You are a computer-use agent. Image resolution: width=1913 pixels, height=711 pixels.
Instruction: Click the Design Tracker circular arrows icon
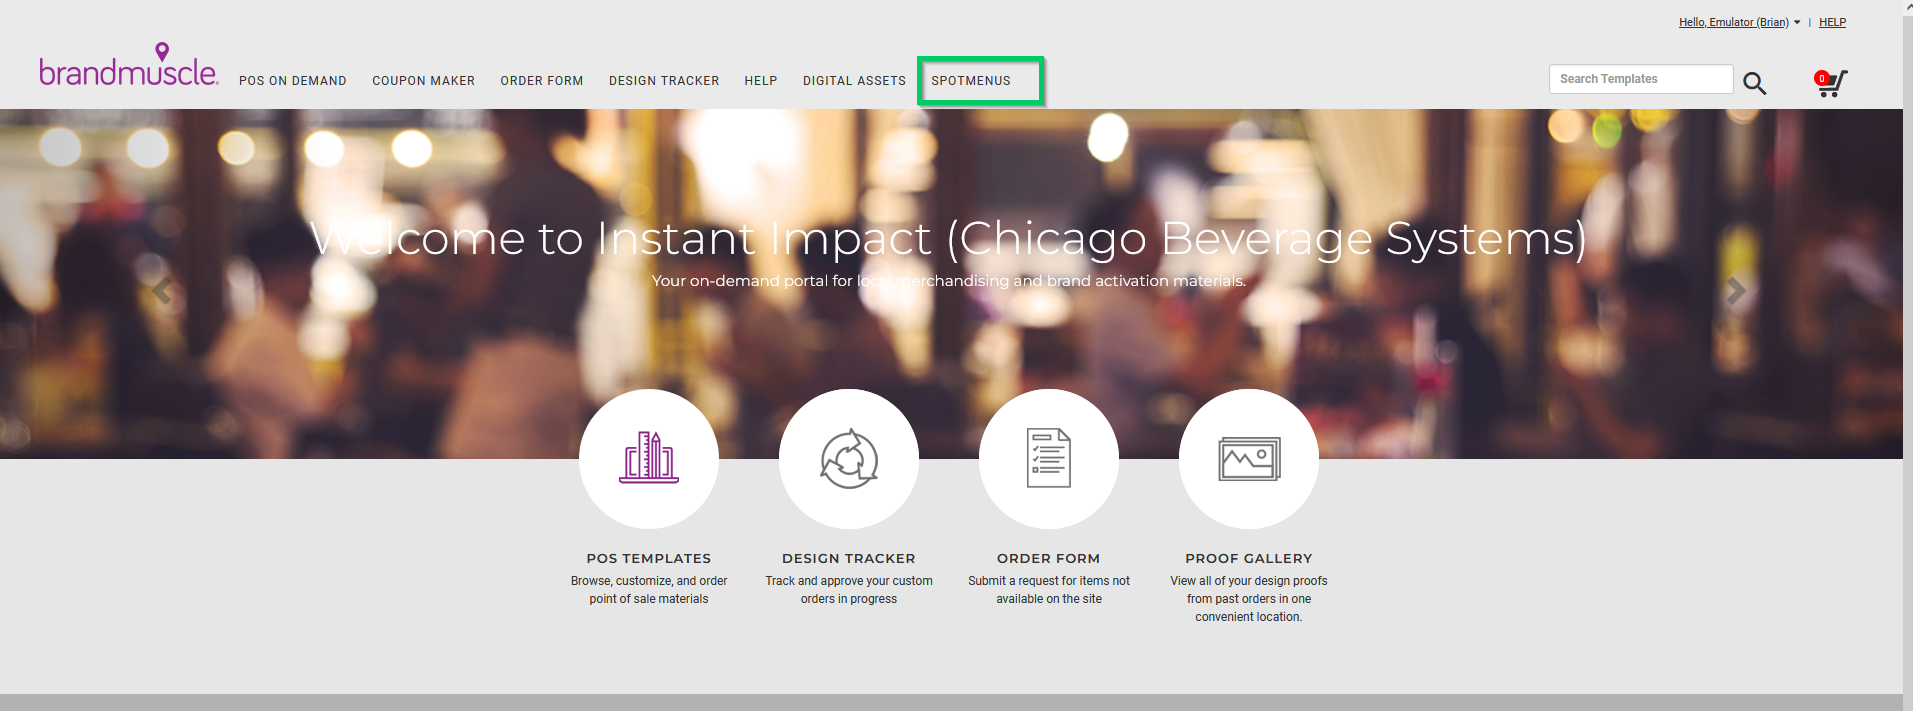click(849, 459)
